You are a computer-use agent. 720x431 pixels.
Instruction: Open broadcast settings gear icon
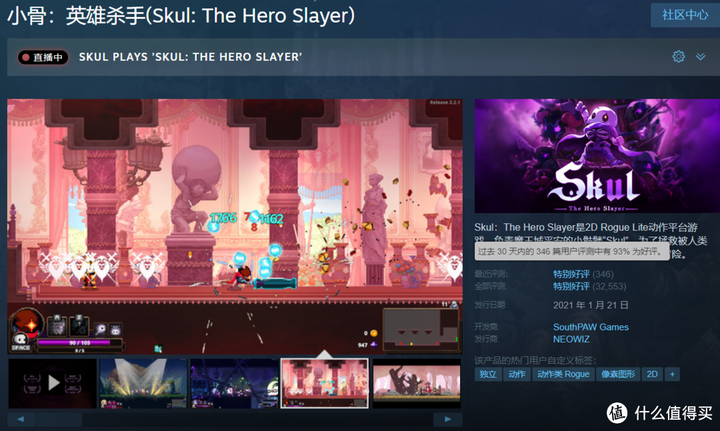click(x=678, y=56)
